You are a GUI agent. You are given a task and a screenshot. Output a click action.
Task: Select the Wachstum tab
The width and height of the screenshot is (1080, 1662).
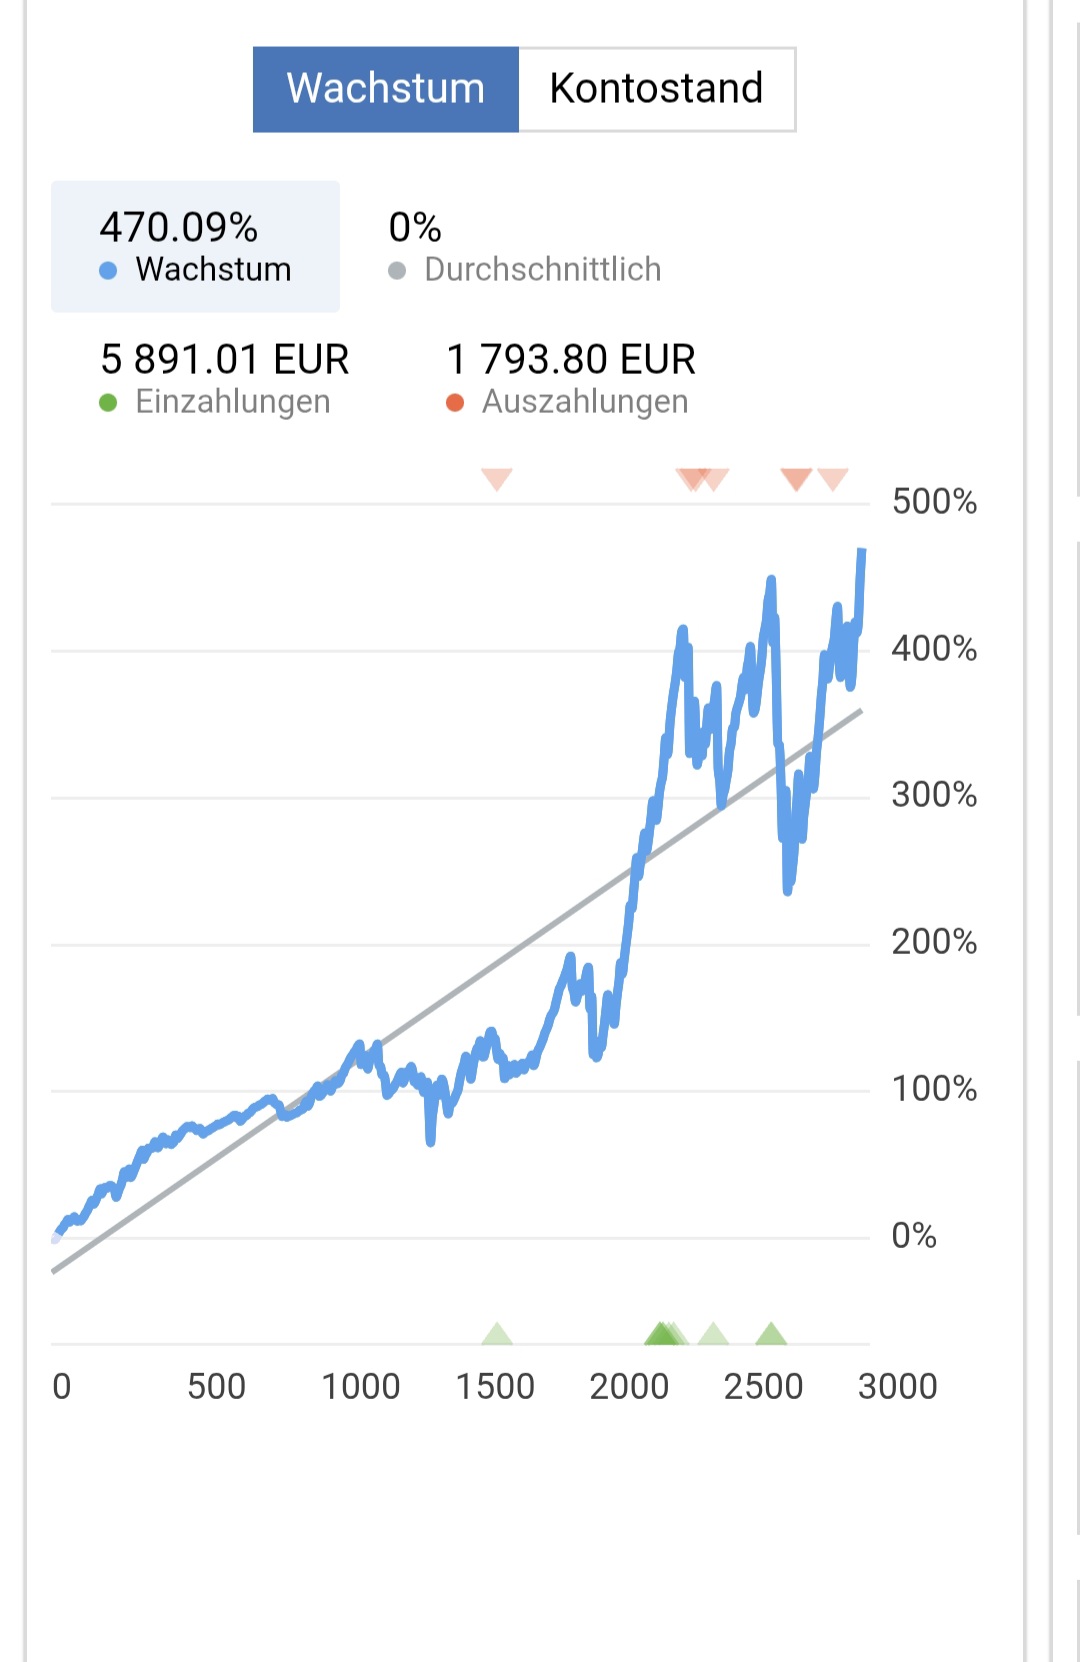pos(386,89)
